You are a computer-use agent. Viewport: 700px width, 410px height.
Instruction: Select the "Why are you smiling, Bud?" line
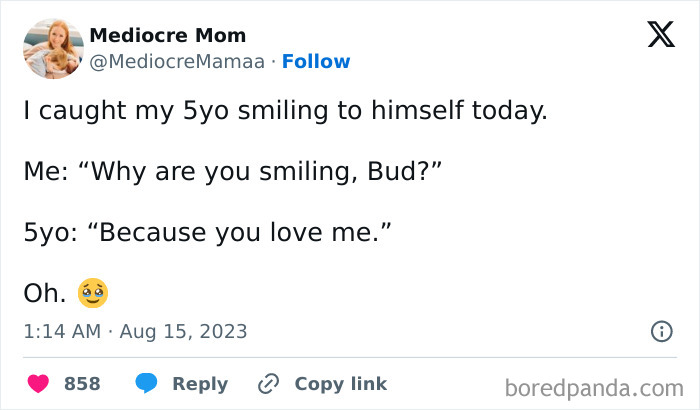point(233,171)
